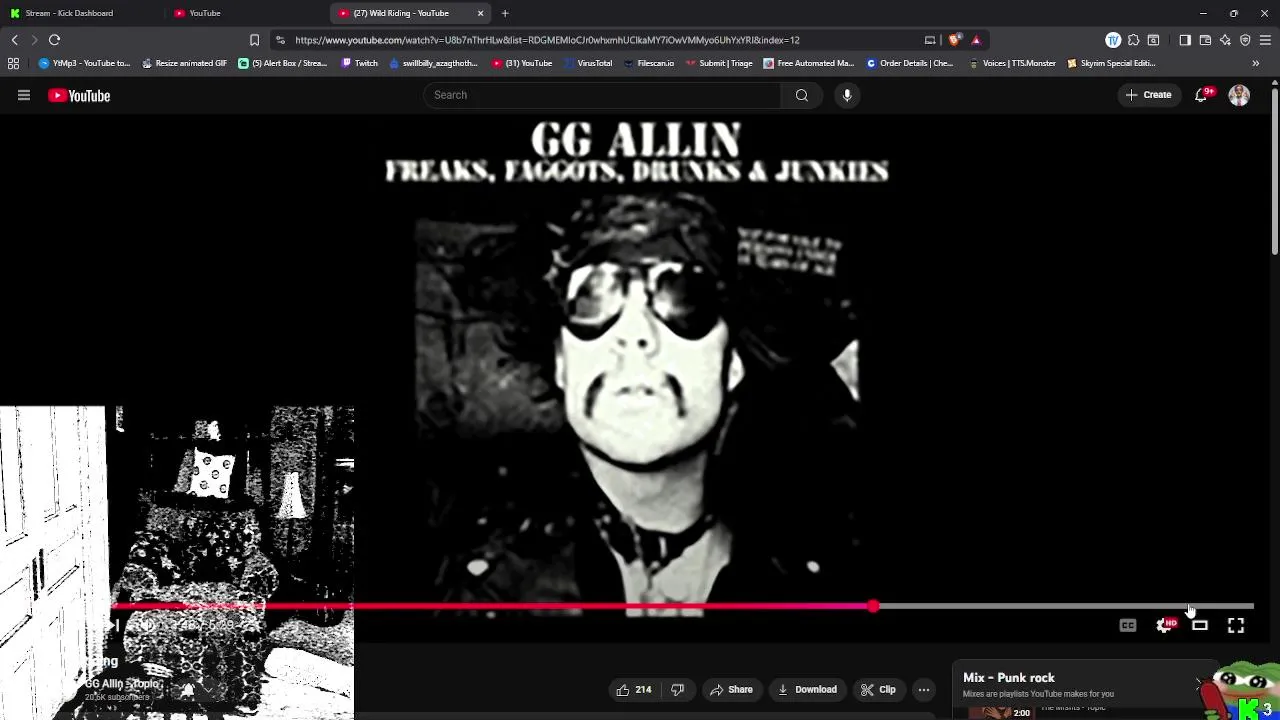
Task: Open Leo AI sparkle icon
Action: (1225, 40)
